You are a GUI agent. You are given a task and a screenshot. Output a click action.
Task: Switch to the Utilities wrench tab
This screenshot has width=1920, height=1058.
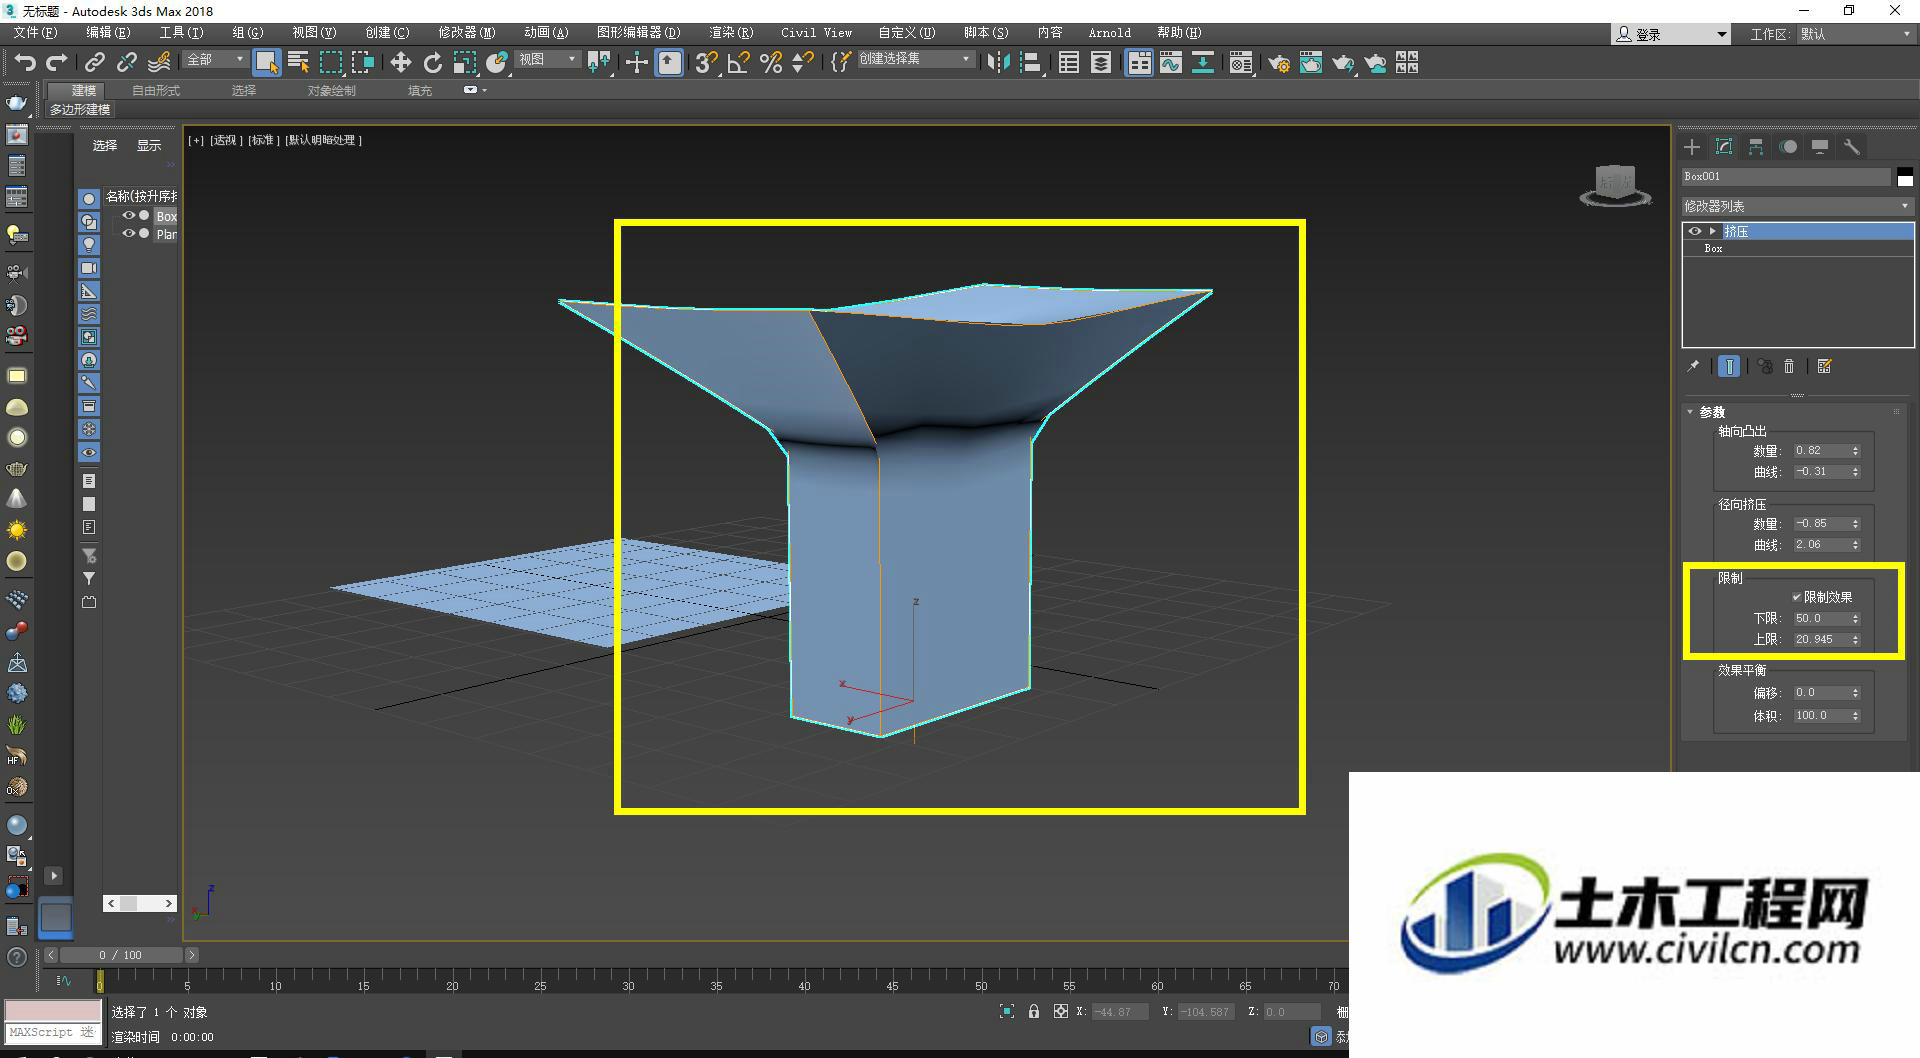click(x=1852, y=147)
